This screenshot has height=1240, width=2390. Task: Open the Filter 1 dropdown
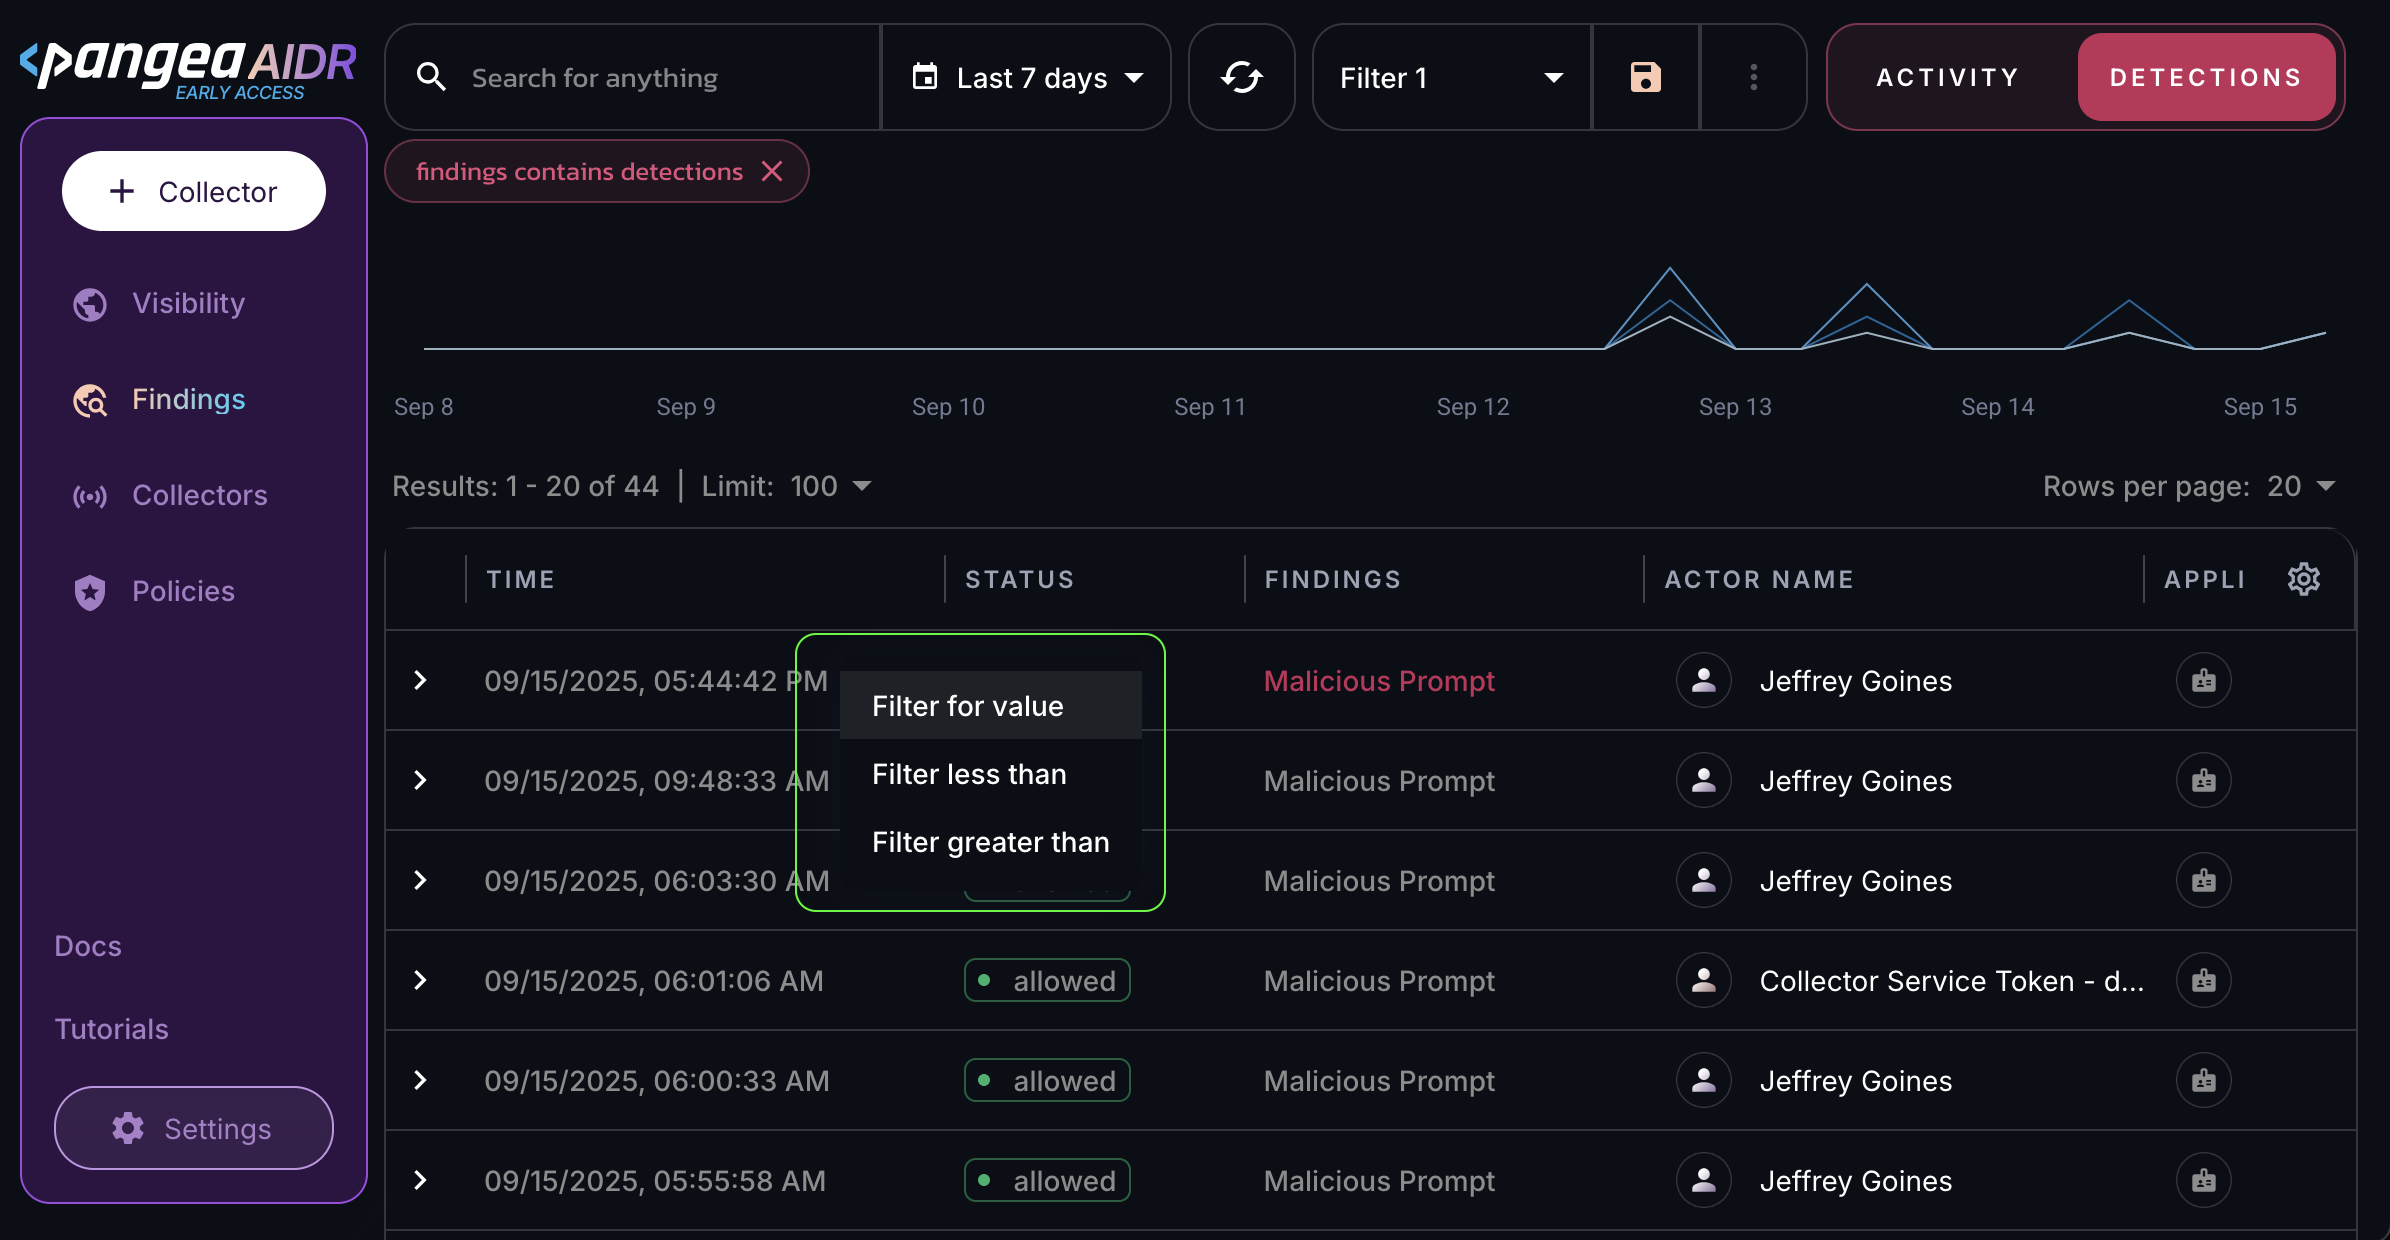[1450, 77]
